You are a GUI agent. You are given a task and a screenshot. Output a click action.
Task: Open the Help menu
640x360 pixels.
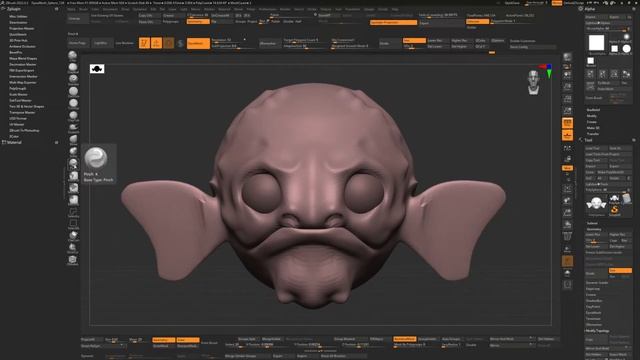(395, 9)
